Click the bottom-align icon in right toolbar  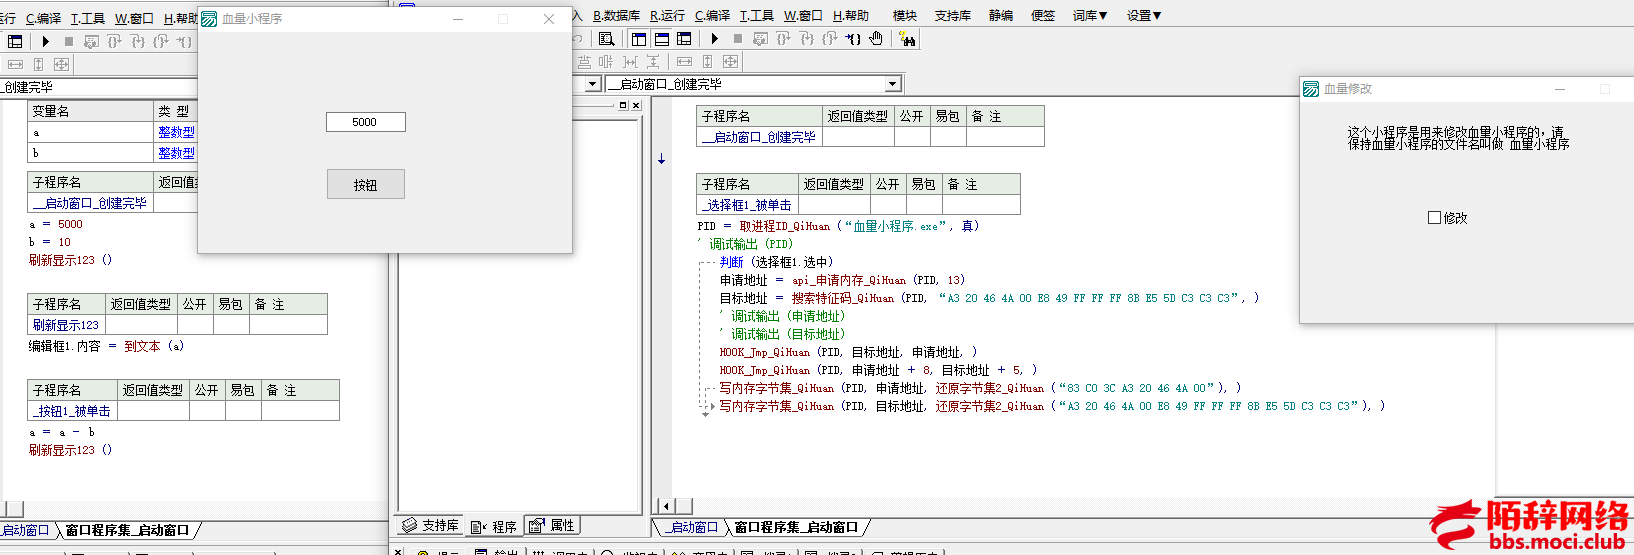[584, 62]
